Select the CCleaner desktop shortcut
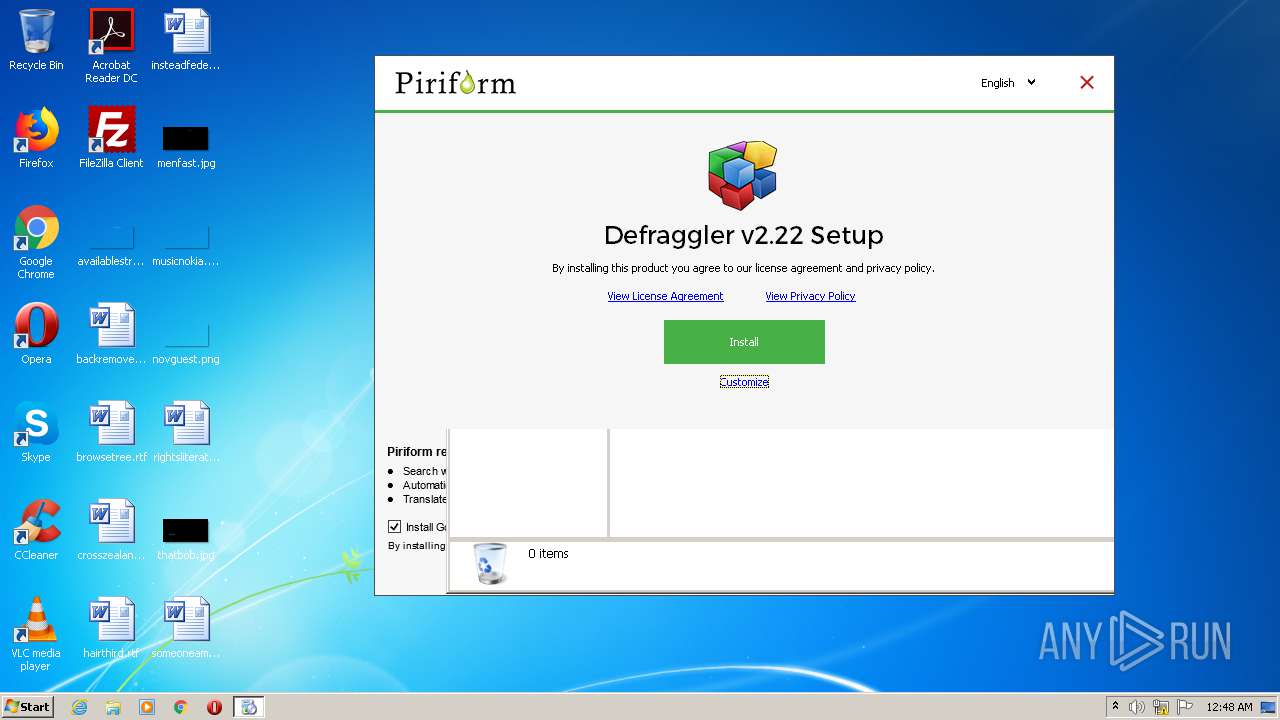 pos(36,530)
